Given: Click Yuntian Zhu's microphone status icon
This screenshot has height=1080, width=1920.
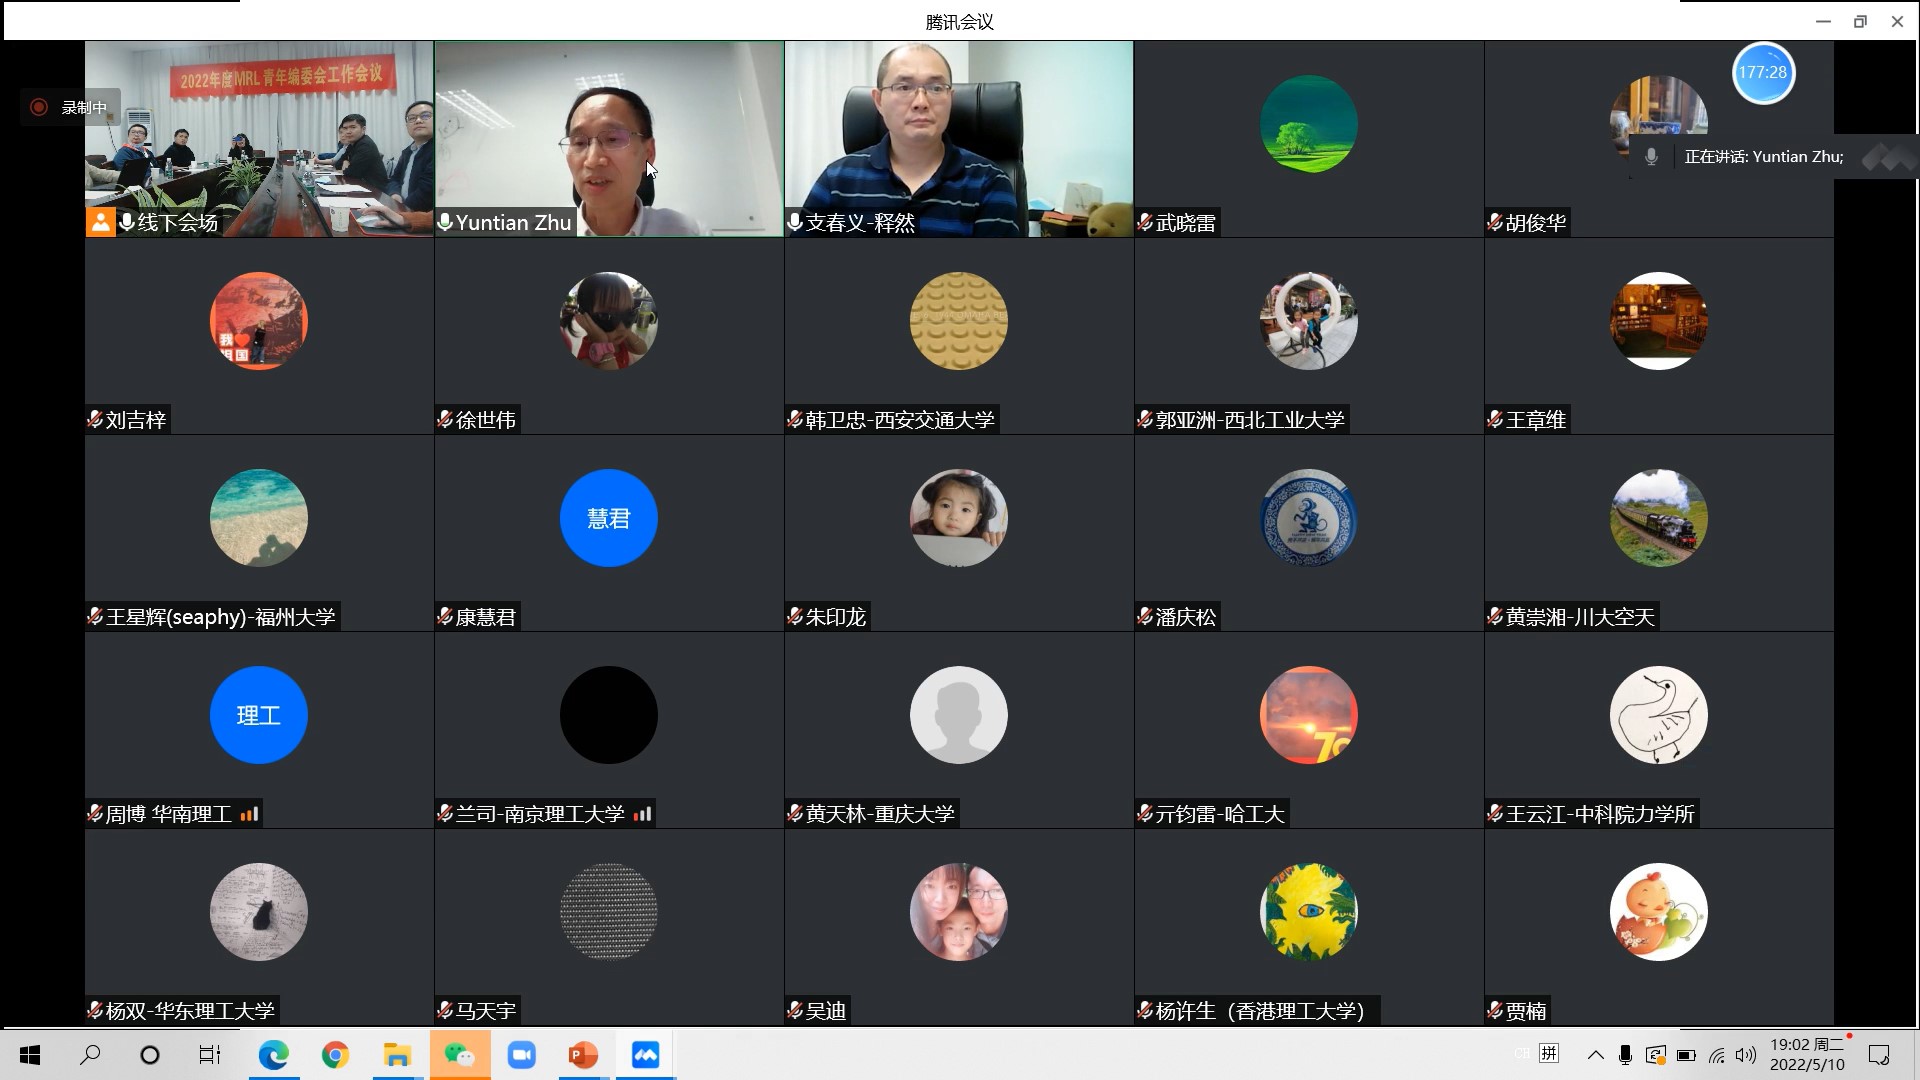Looking at the screenshot, I should point(445,222).
